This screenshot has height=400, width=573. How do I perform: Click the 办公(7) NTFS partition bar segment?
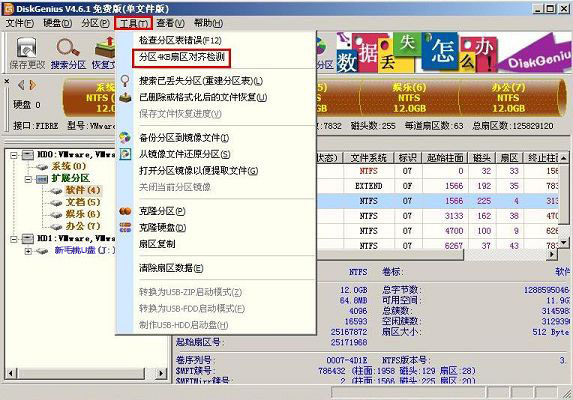click(509, 98)
